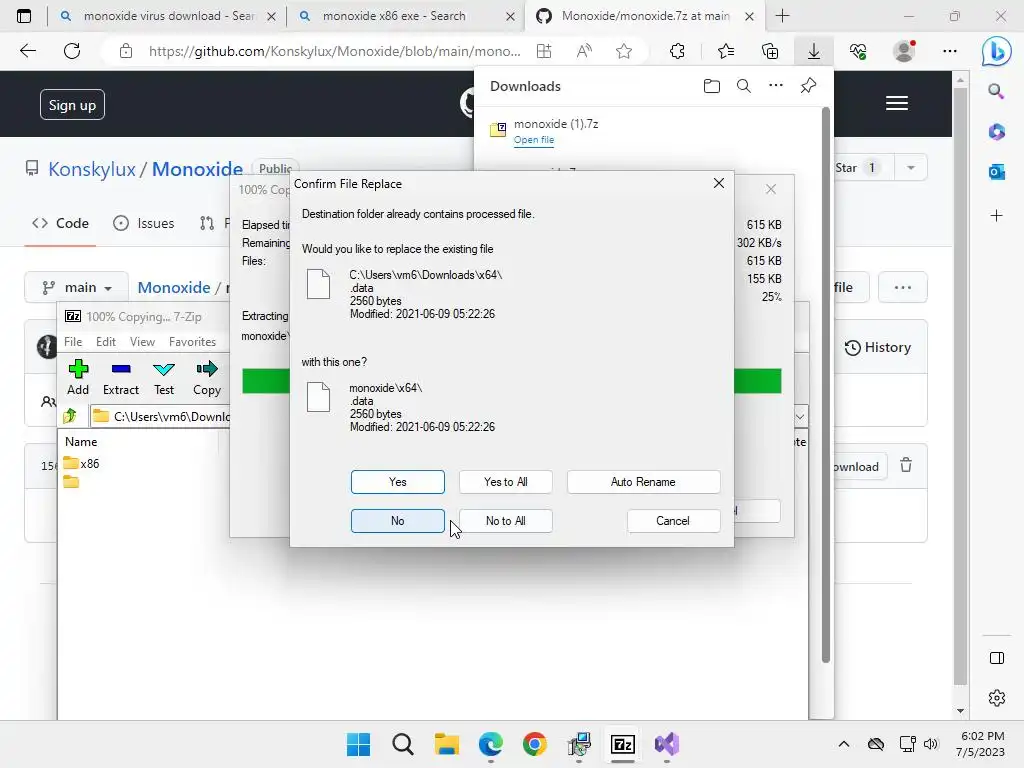Close the Confirm File Replace dialog
The image size is (1024, 768).
[x=718, y=184]
